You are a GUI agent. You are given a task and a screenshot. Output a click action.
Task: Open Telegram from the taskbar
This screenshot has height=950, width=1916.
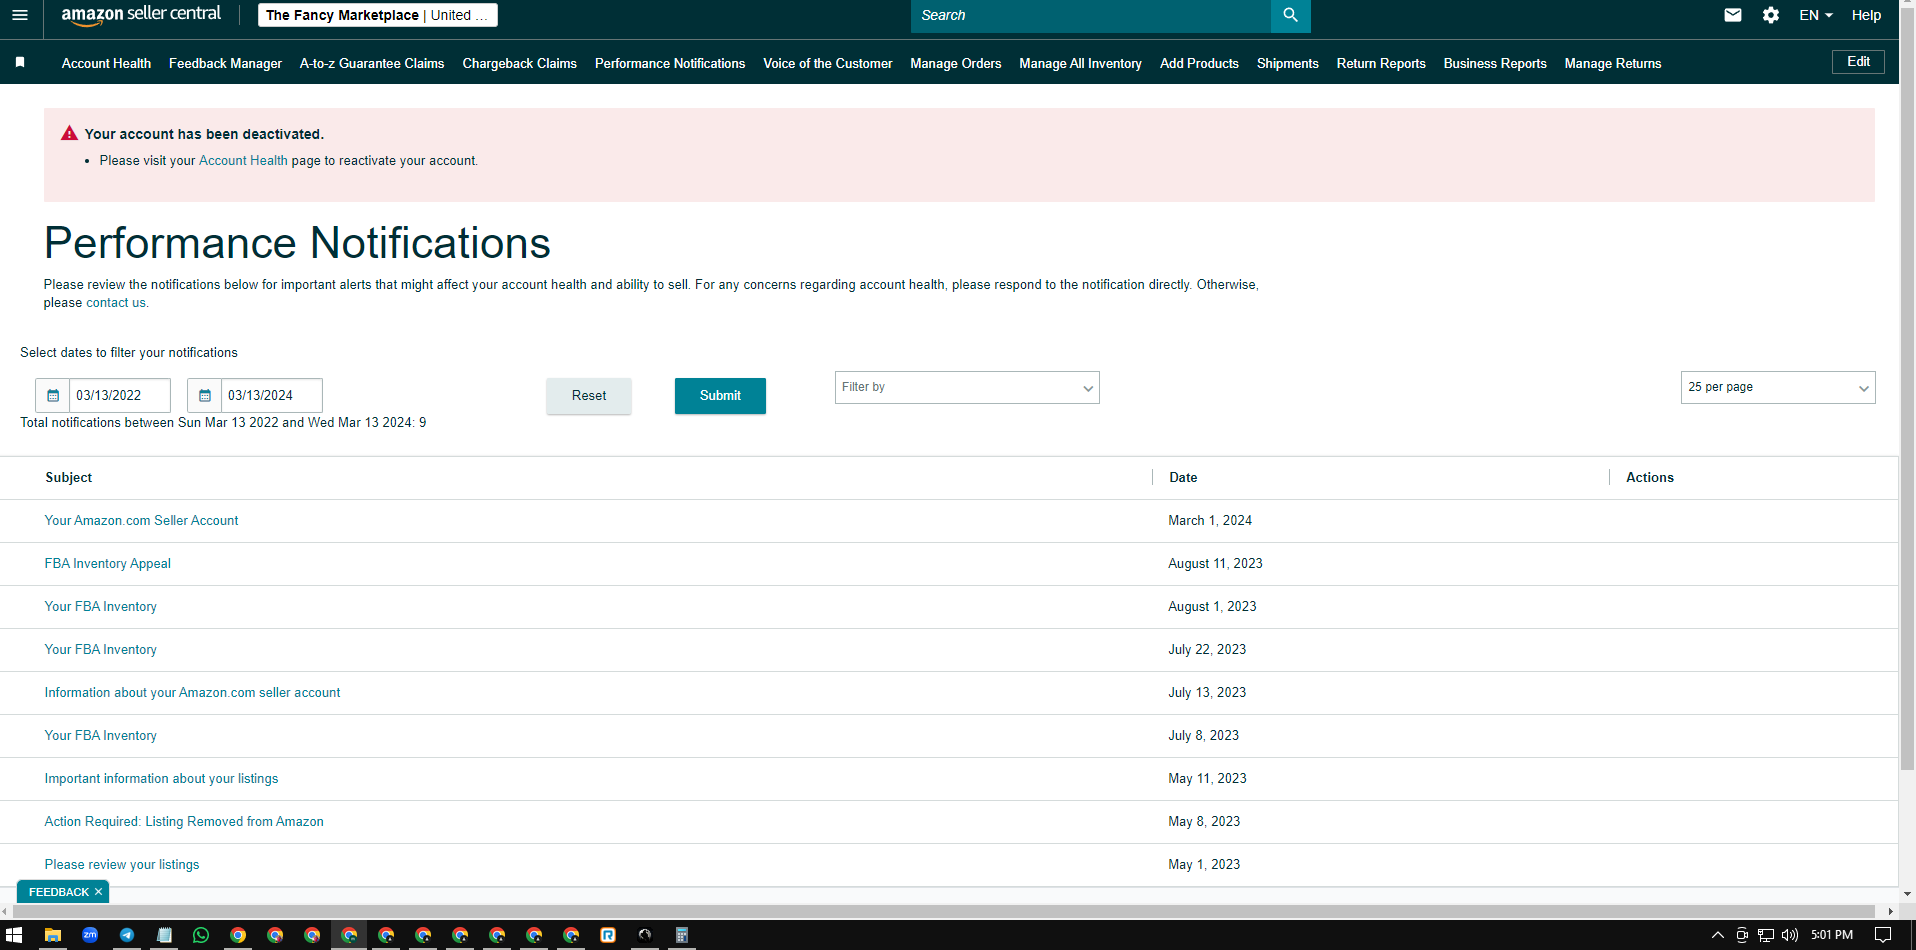point(127,935)
